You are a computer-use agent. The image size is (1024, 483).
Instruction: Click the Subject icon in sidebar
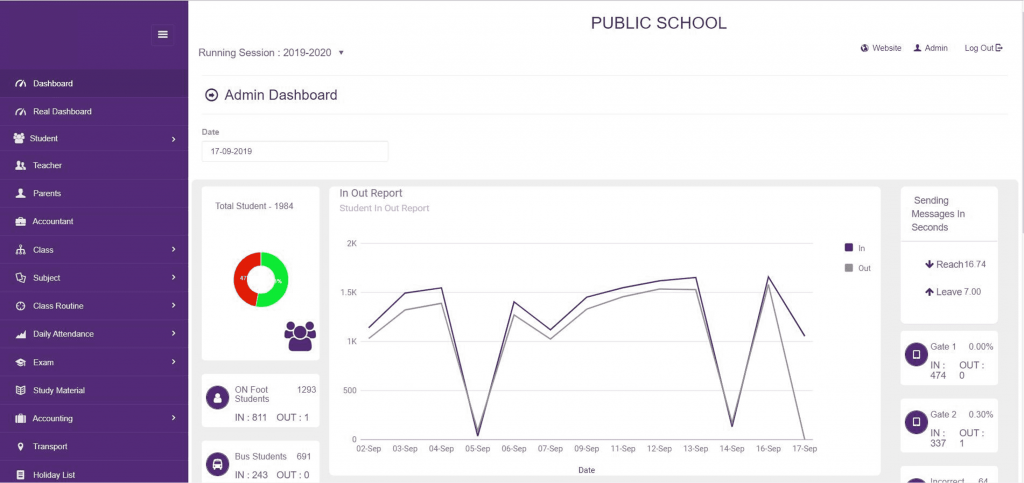[x=20, y=278]
